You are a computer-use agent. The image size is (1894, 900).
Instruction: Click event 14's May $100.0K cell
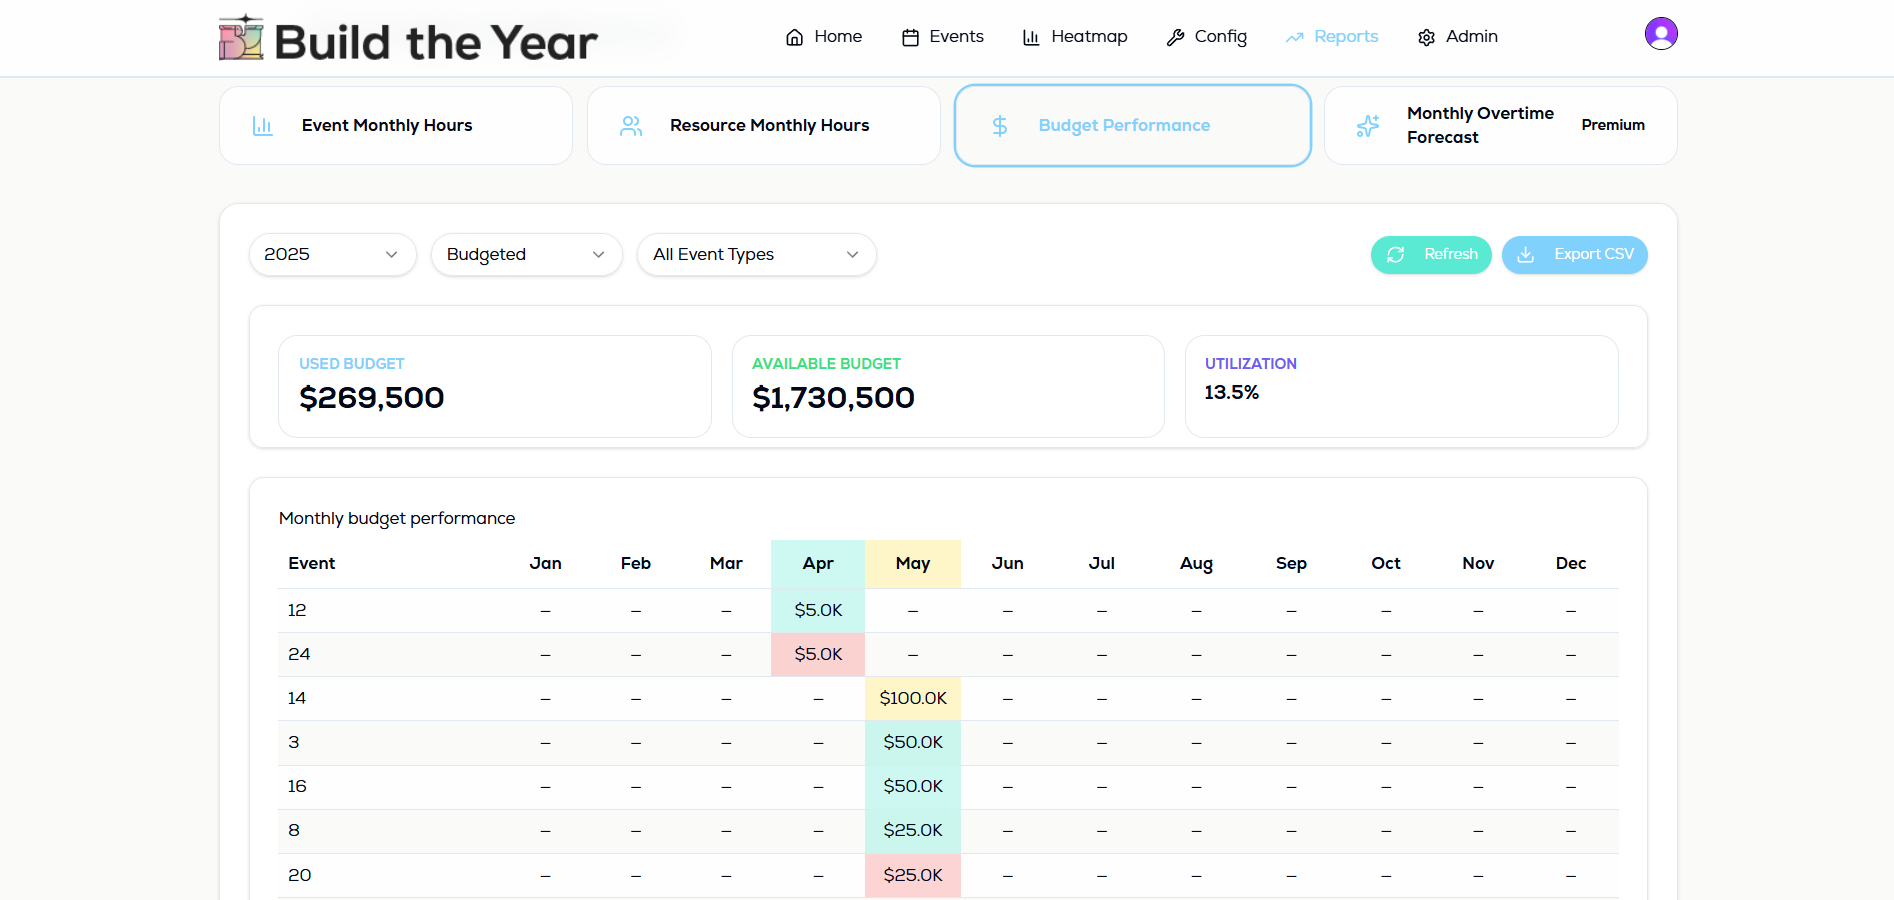pyautogui.click(x=913, y=698)
